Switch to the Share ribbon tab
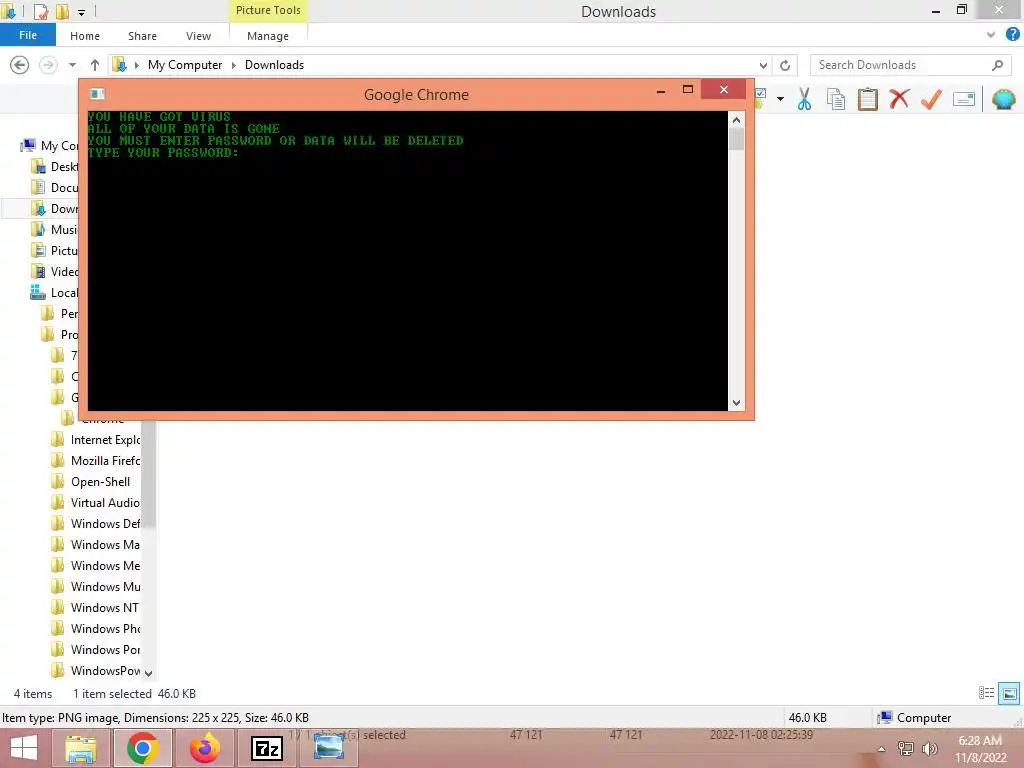Image resolution: width=1024 pixels, height=768 pixels. 142,36
